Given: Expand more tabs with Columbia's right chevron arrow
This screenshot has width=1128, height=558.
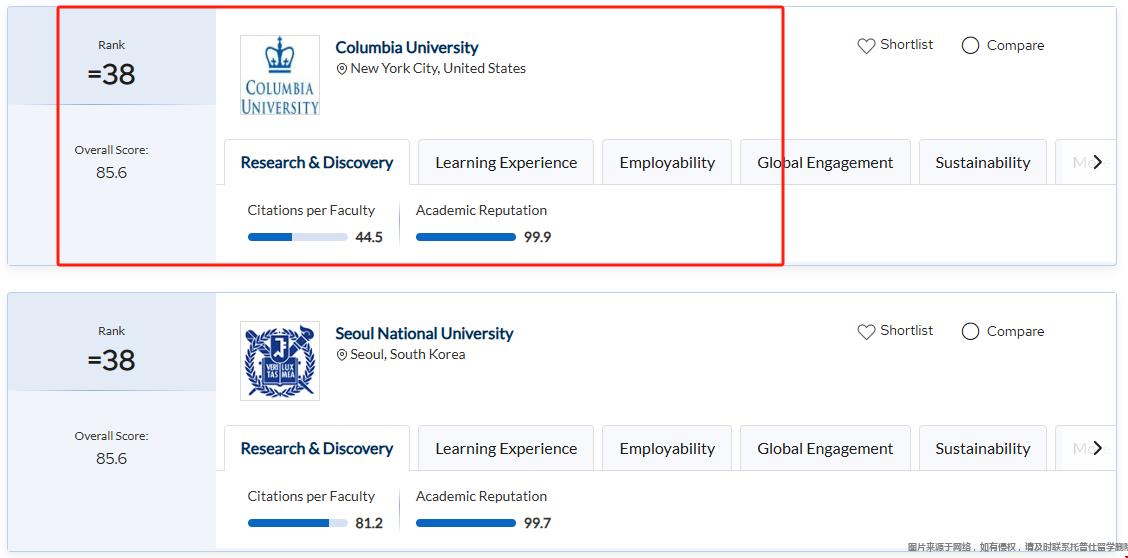Looking at the screenshot, I should [1097, 162].
